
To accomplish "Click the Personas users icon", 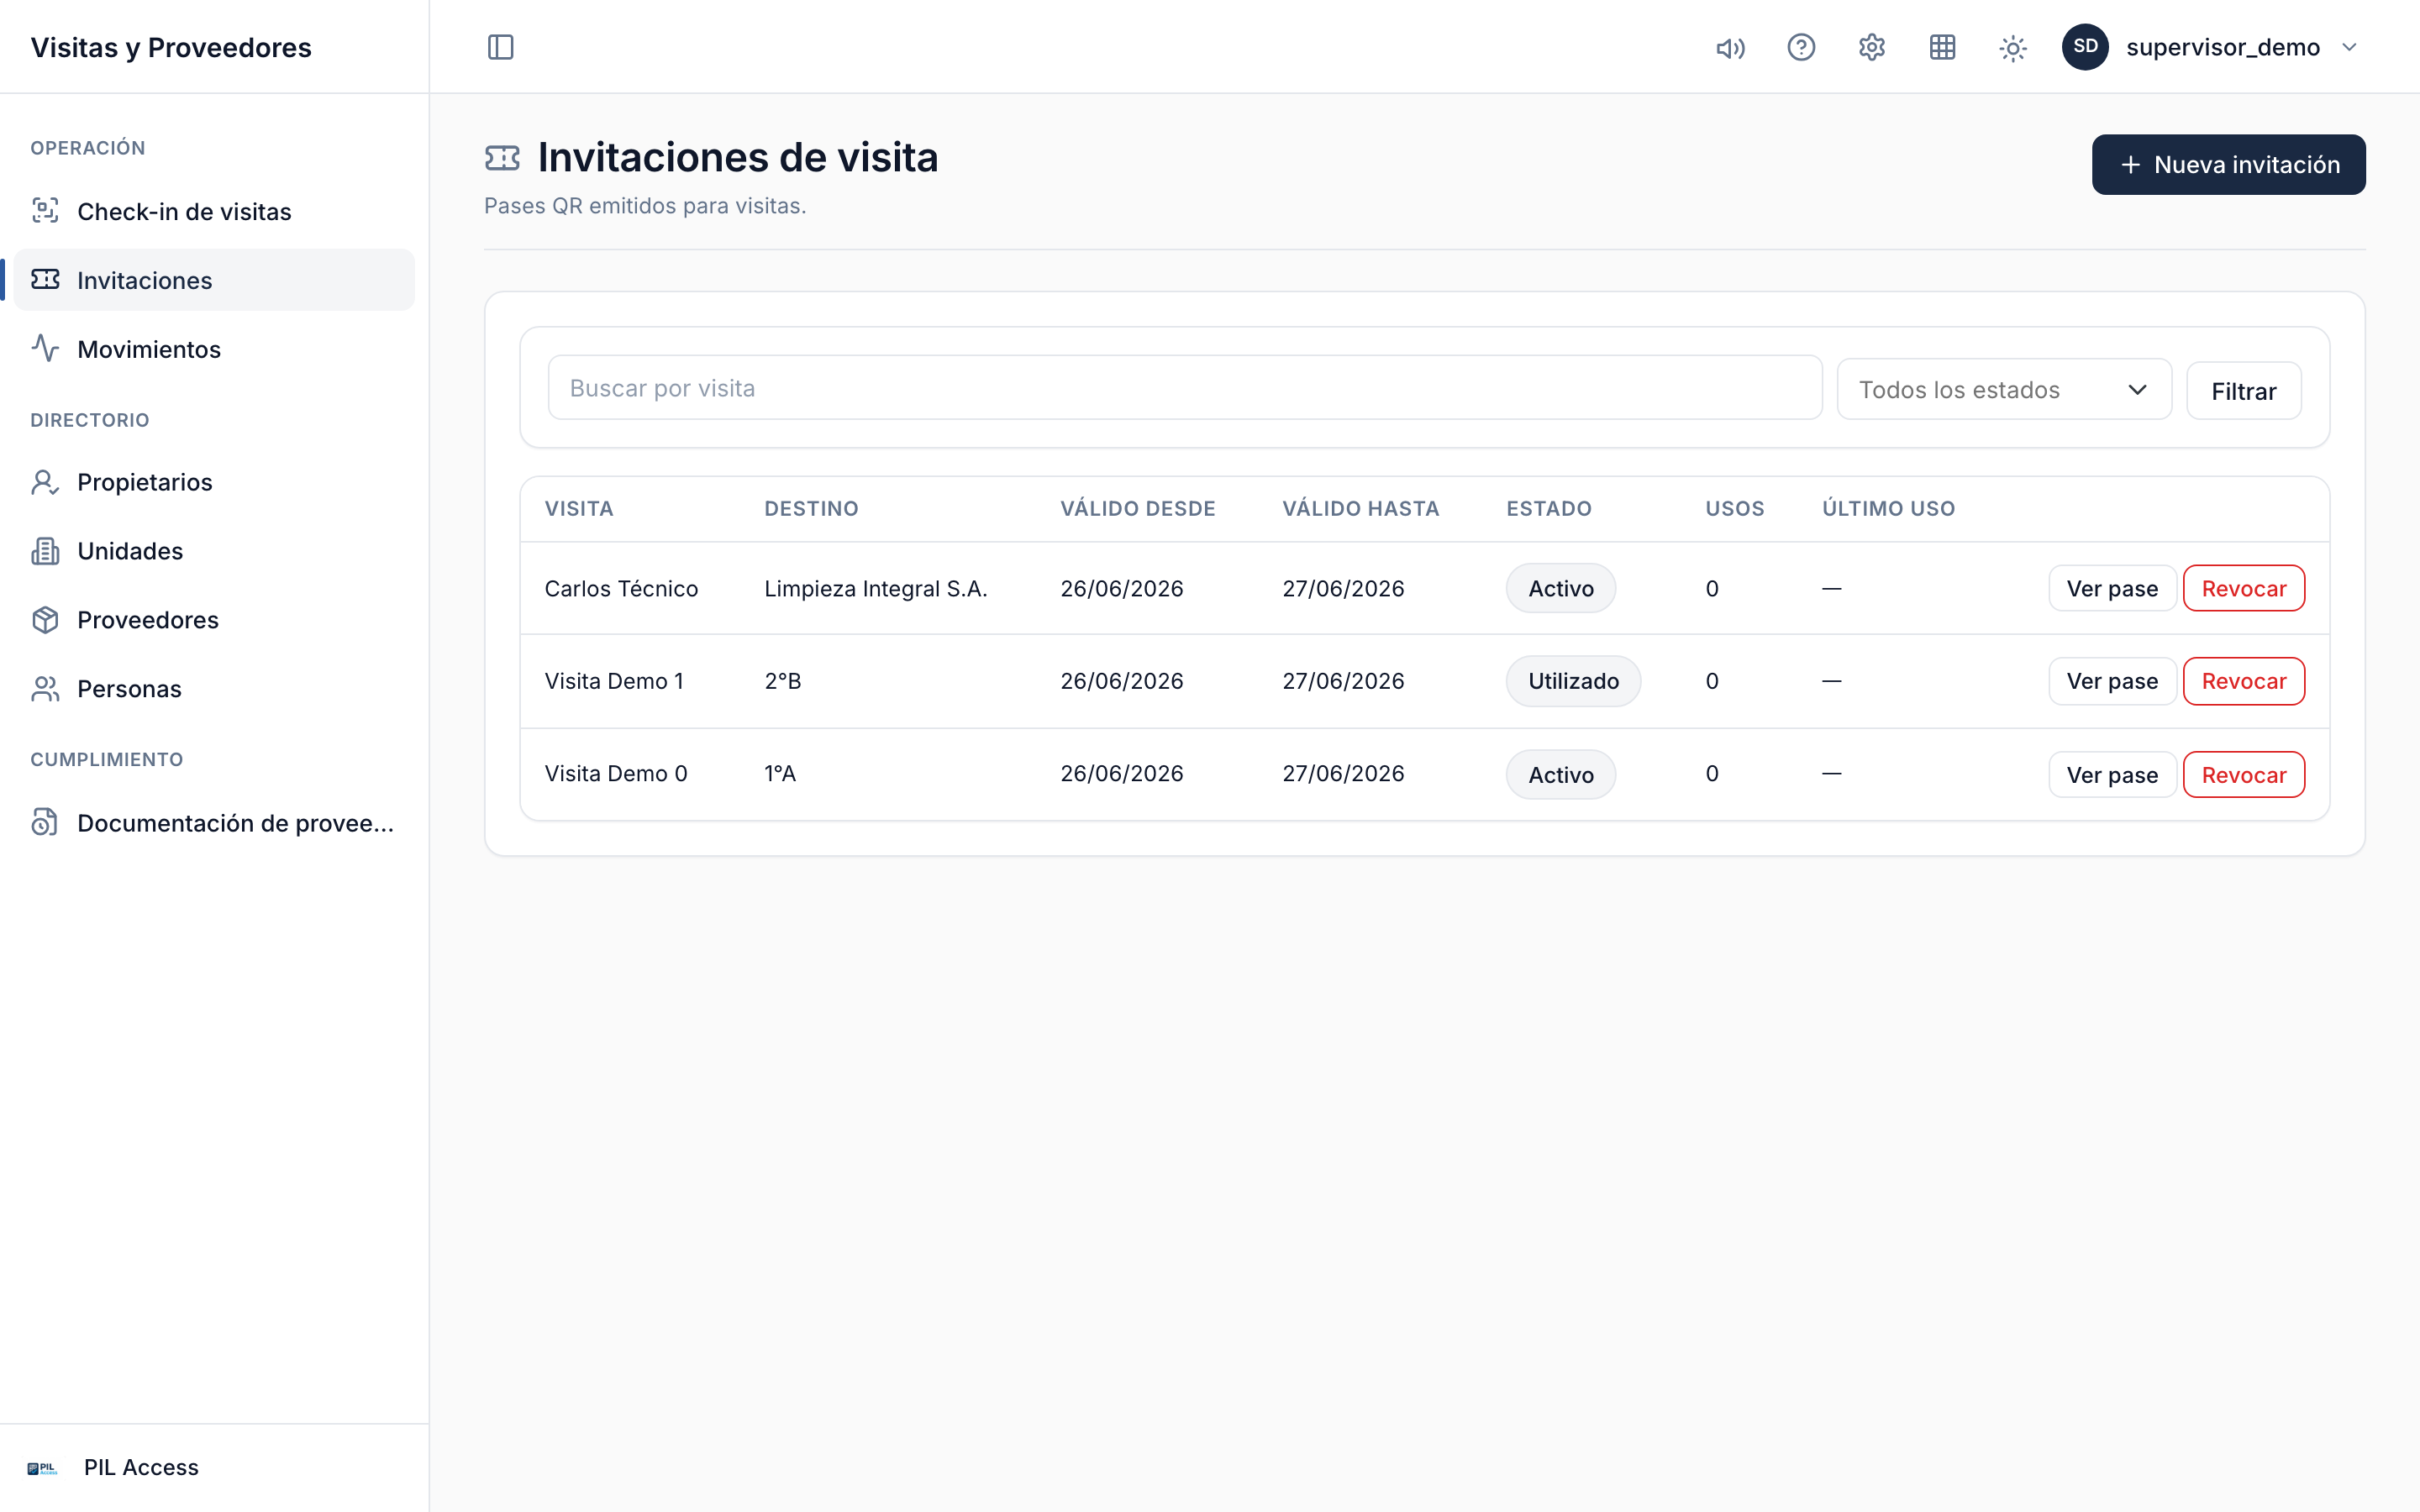I will (x=45, y=689).
